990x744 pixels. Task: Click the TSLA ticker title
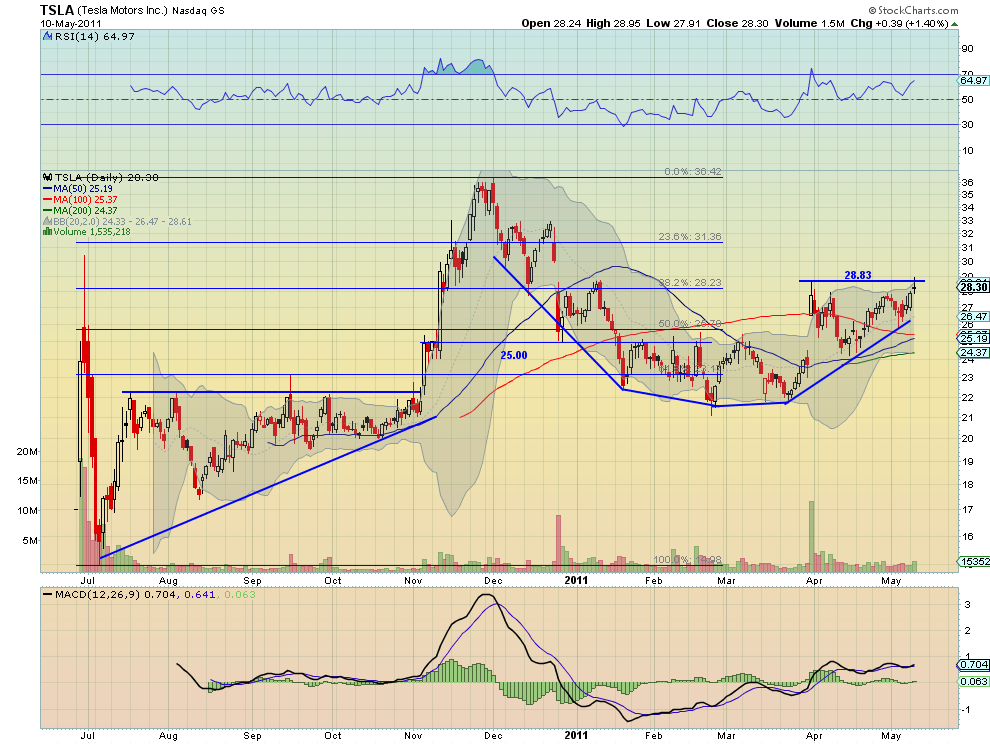[x=57, y=10]
